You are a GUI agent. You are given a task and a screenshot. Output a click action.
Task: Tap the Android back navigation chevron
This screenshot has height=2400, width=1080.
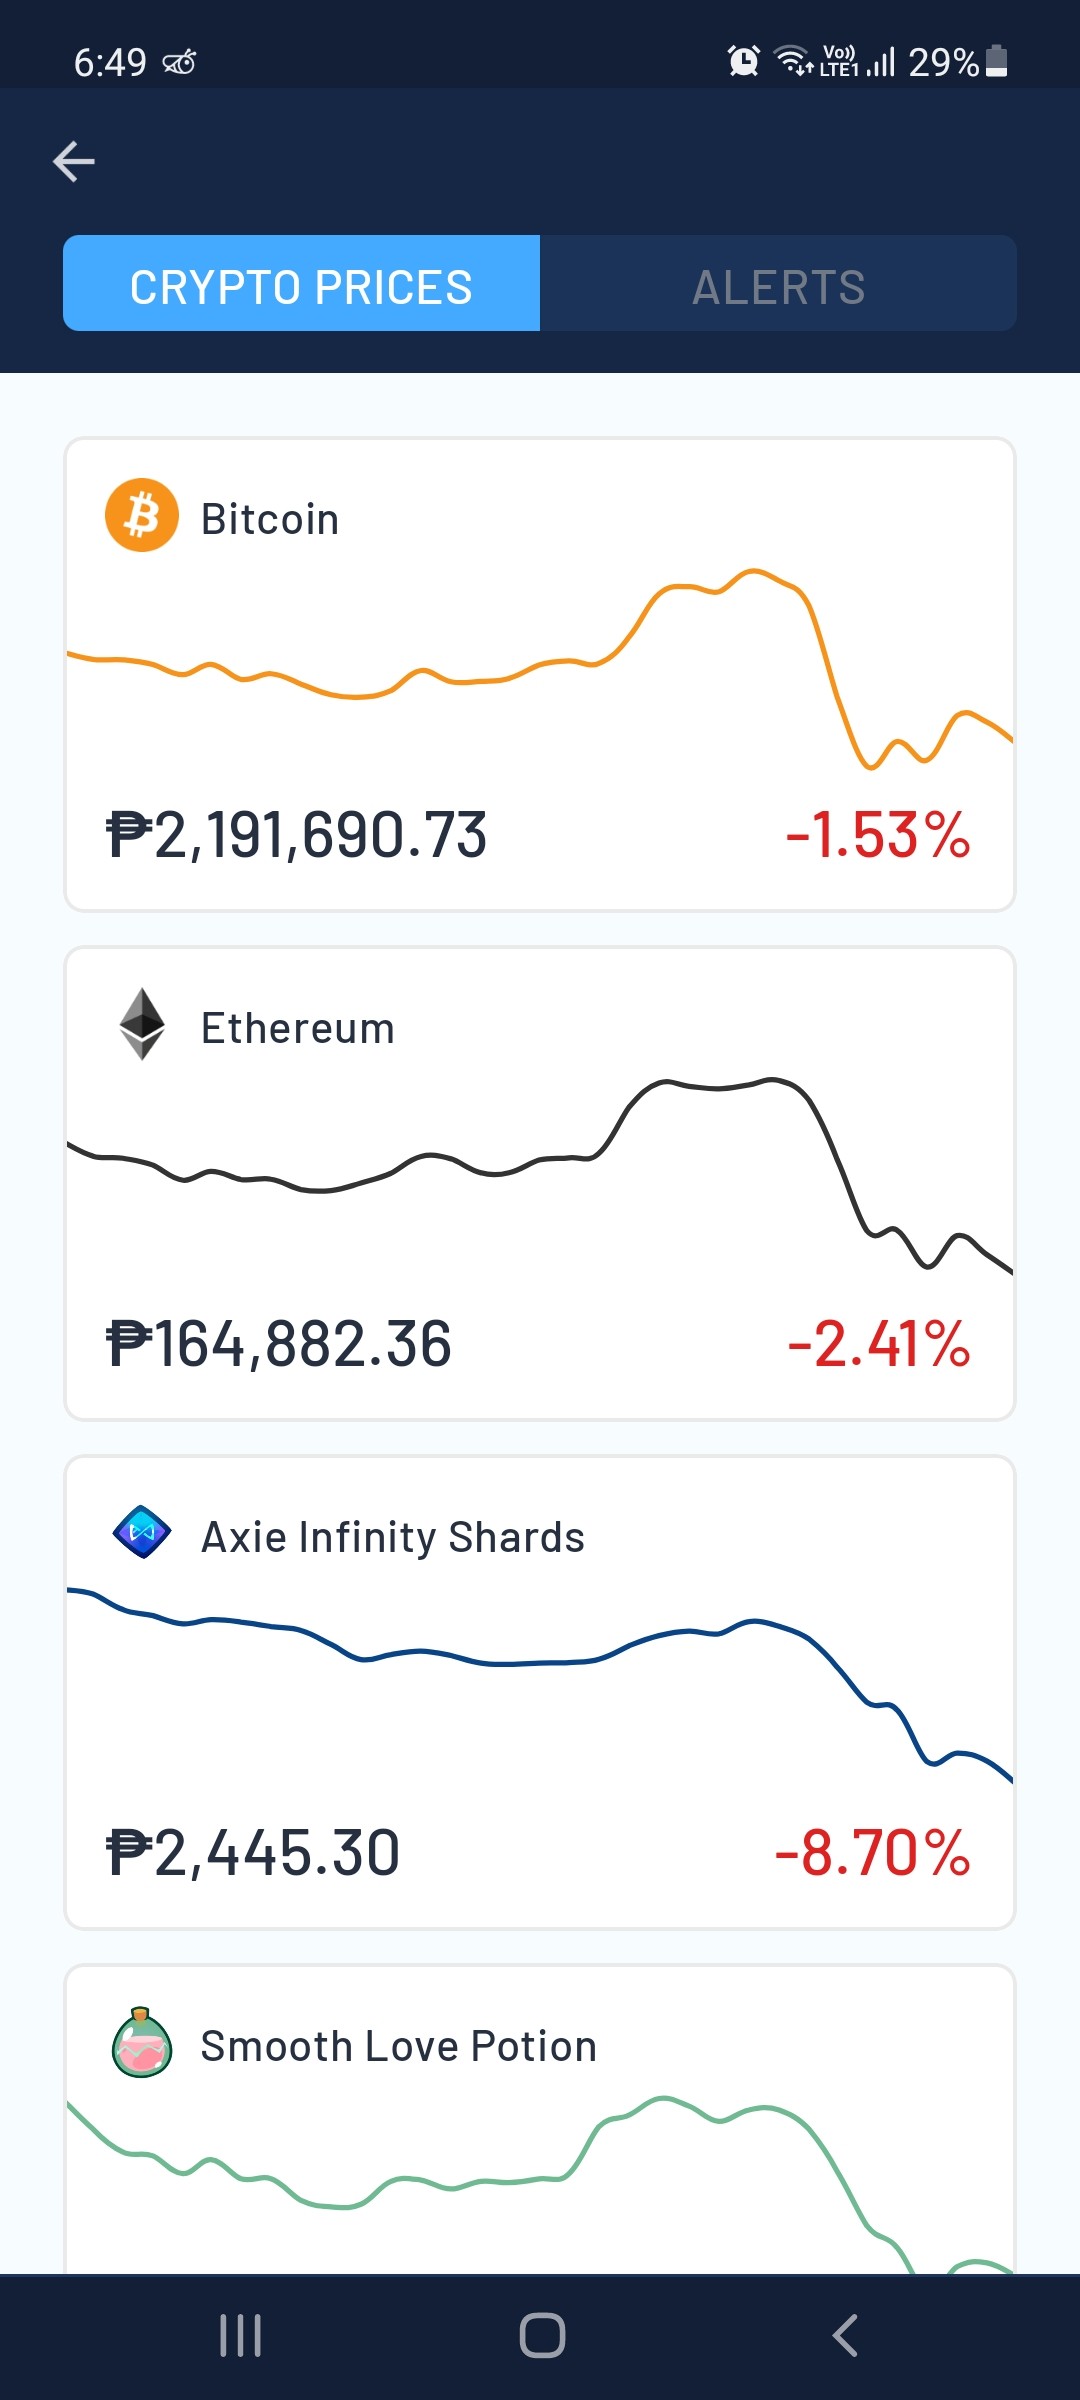coord(845,2336)
